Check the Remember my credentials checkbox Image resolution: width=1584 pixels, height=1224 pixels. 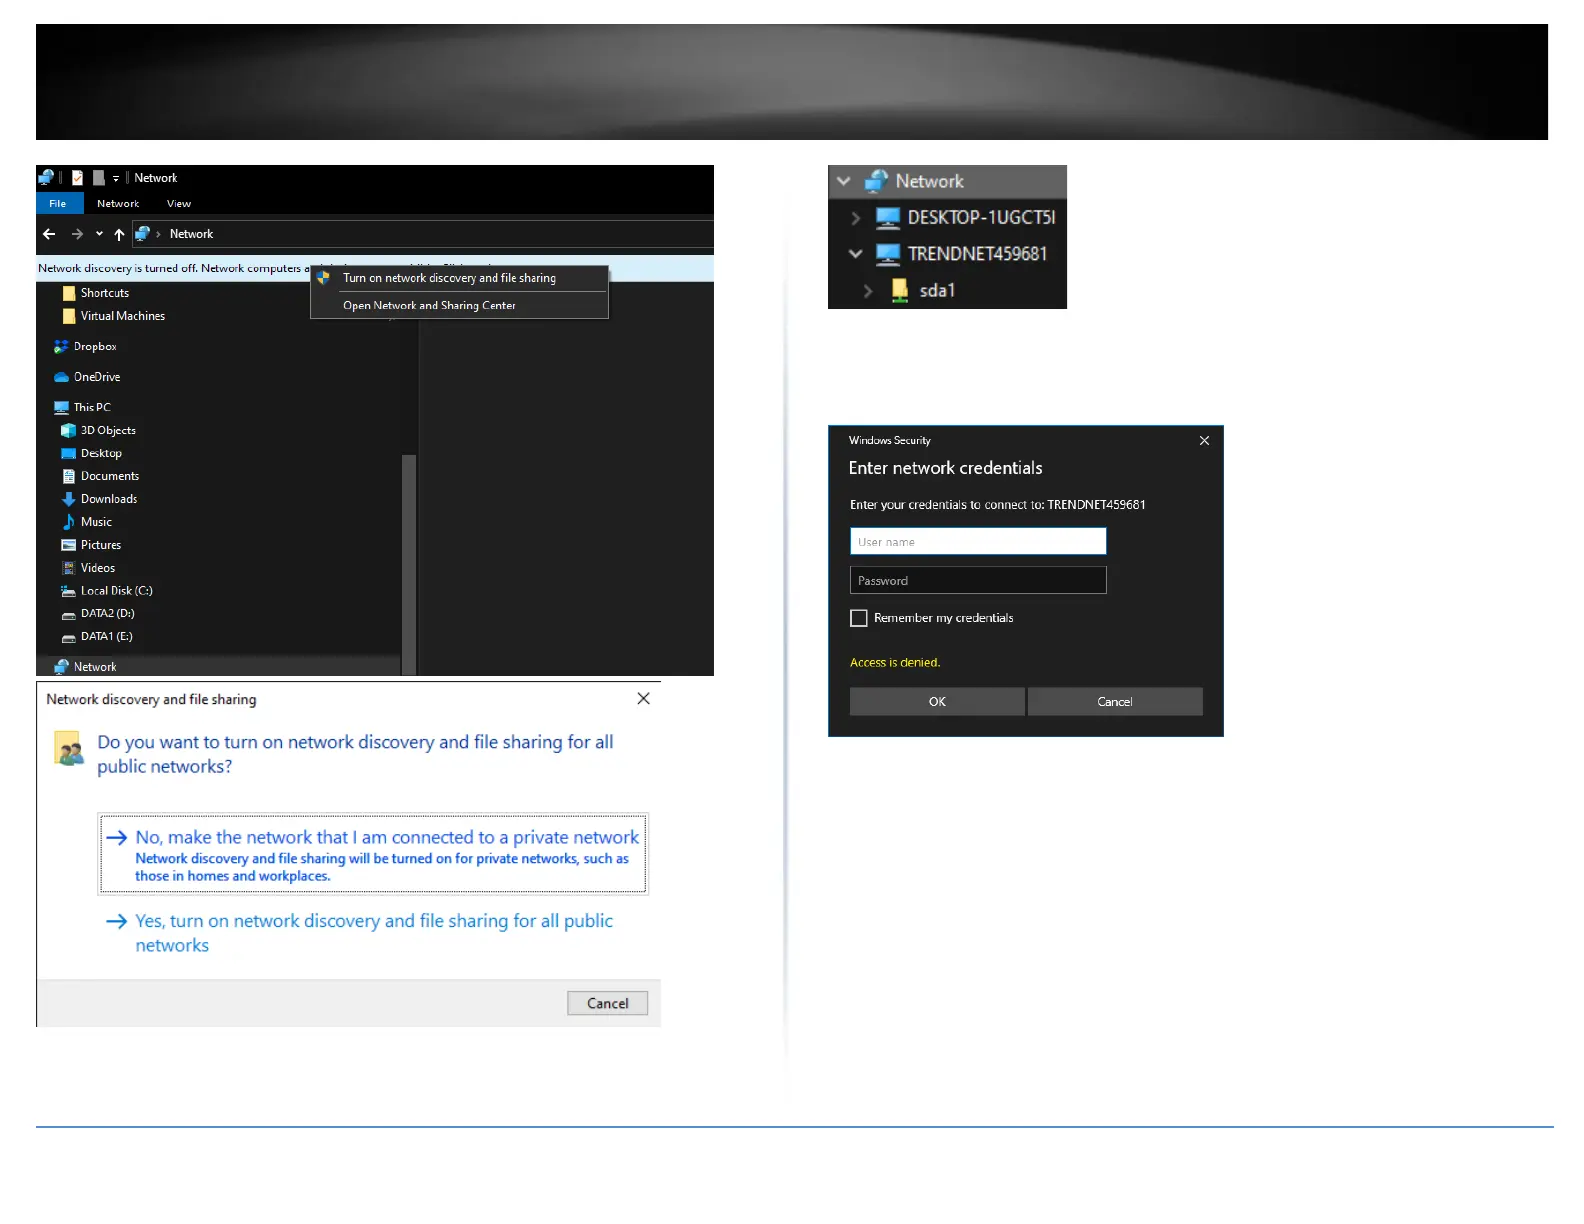pos(859,618)
